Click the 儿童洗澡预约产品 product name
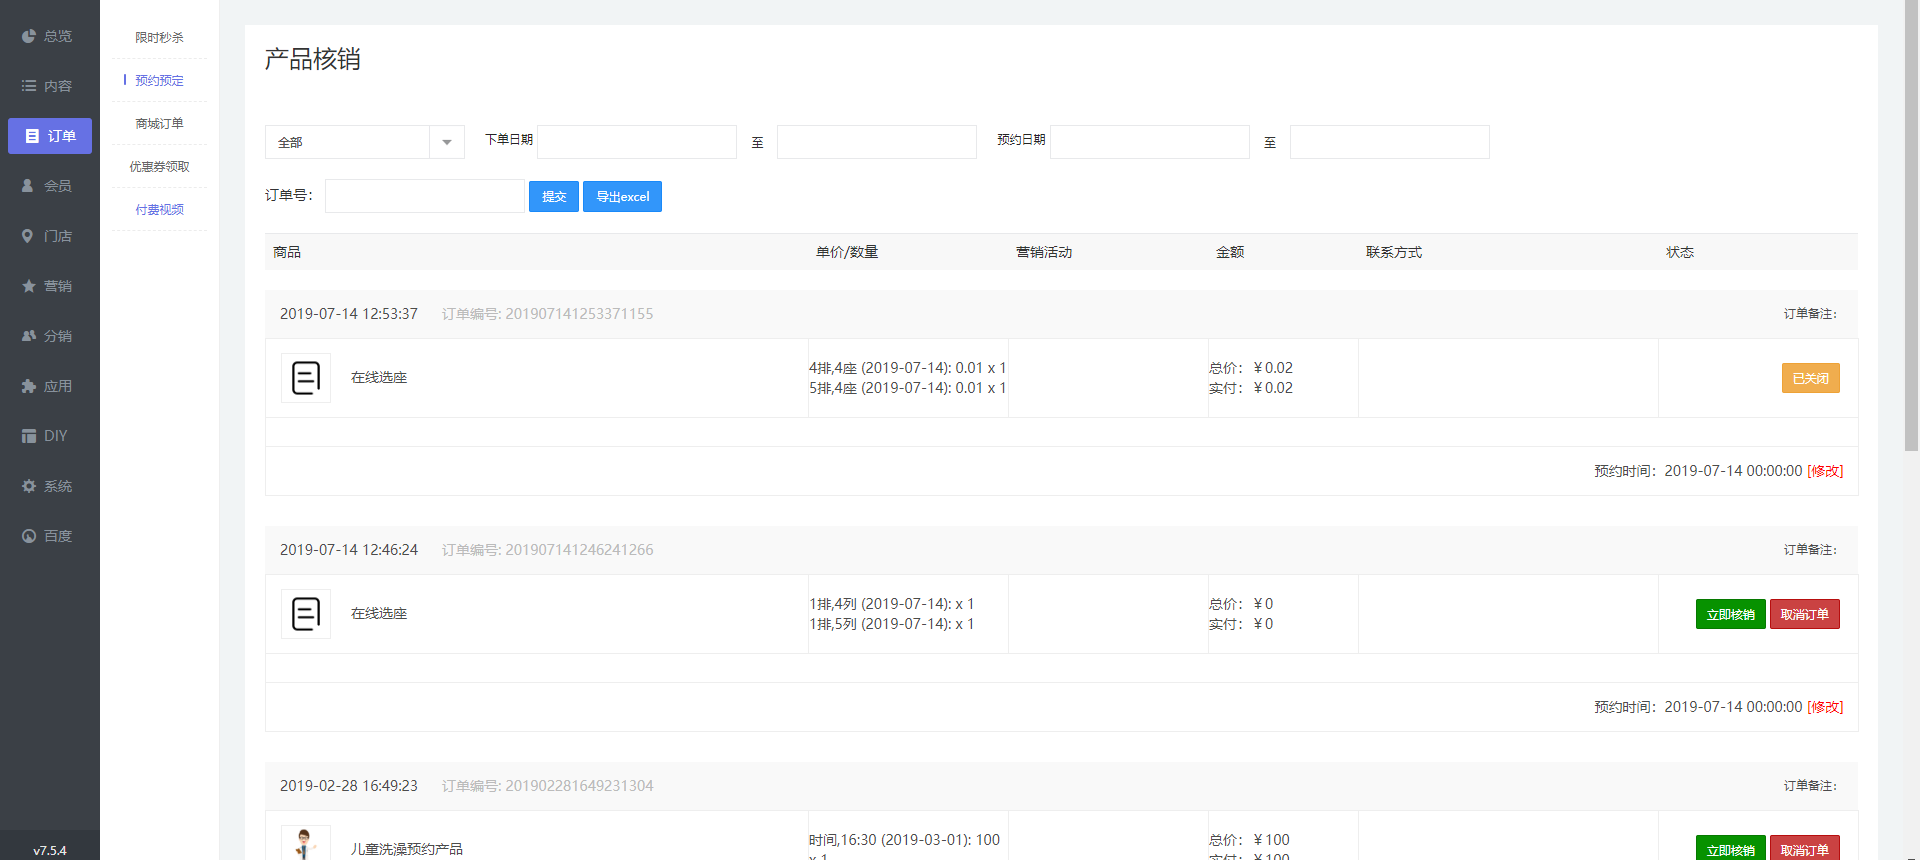The image size is (1920, 860). [x=407, y=849]
